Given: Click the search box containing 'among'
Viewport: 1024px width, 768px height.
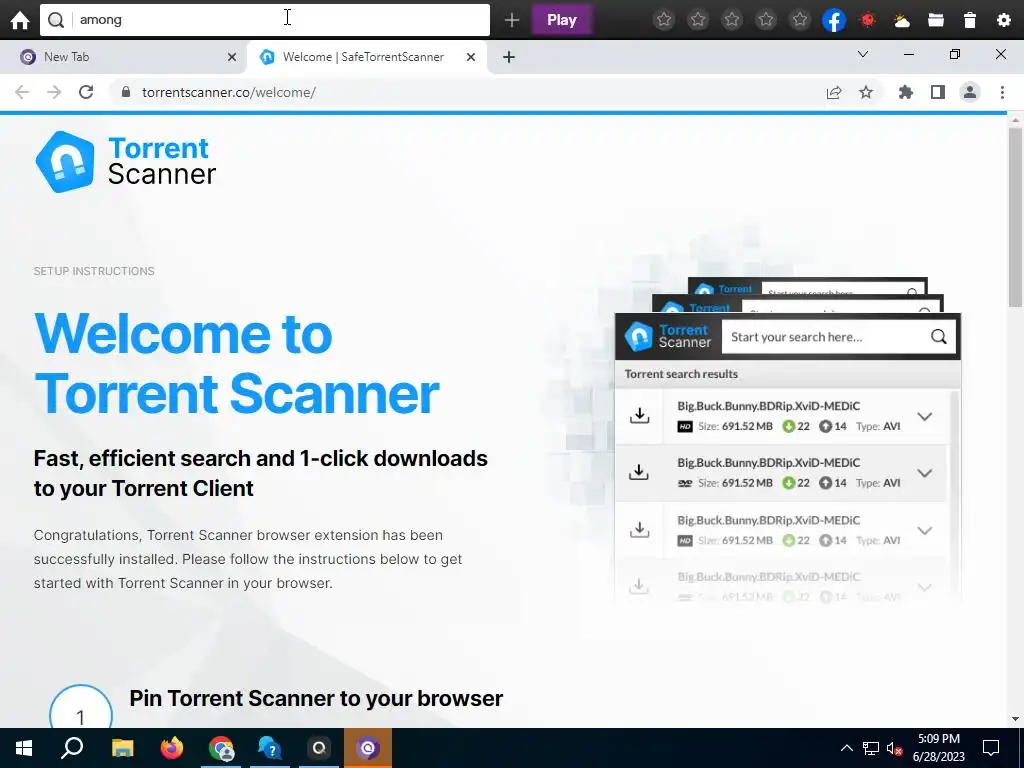Looking at the screenshot, I should point(264,20).
